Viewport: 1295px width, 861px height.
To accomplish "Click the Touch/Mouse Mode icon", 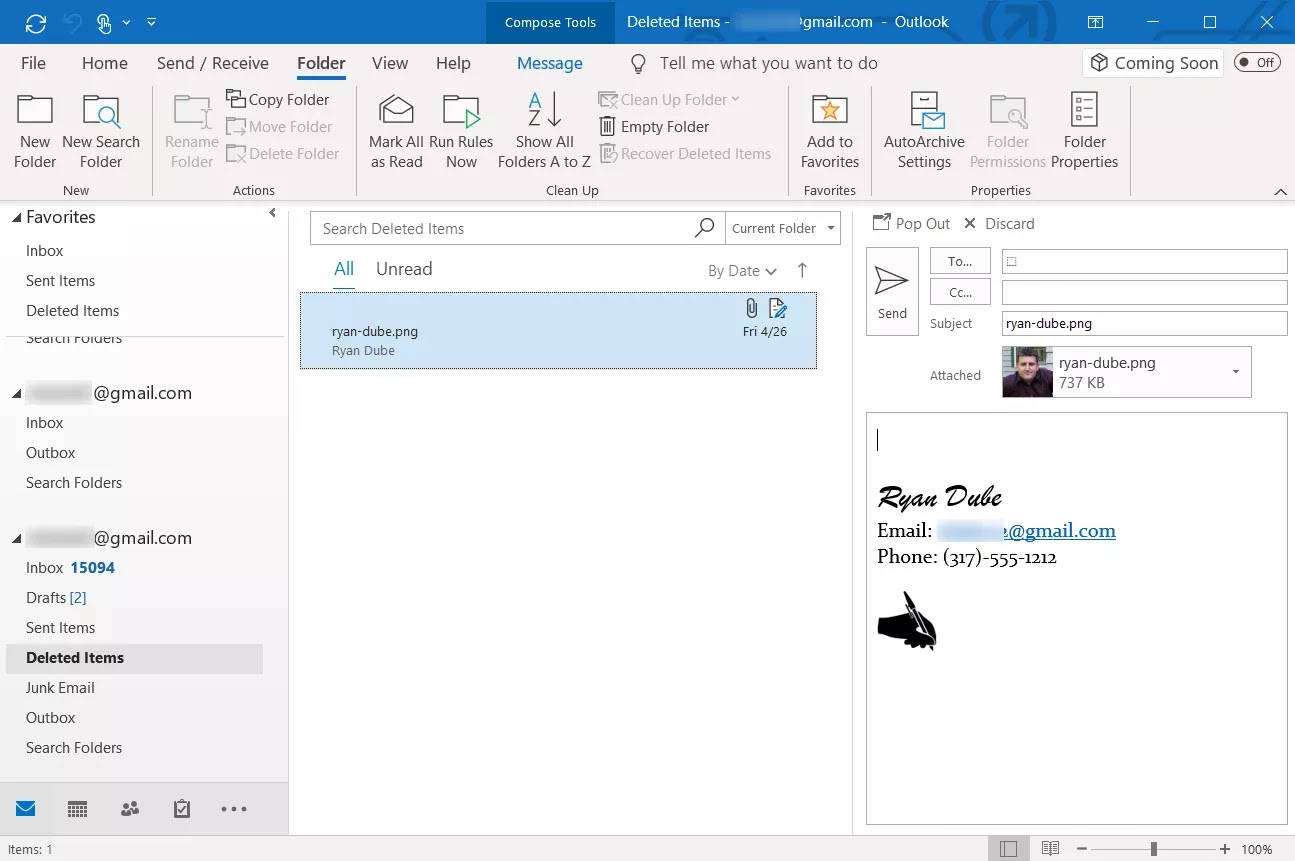I will (104, 22).
